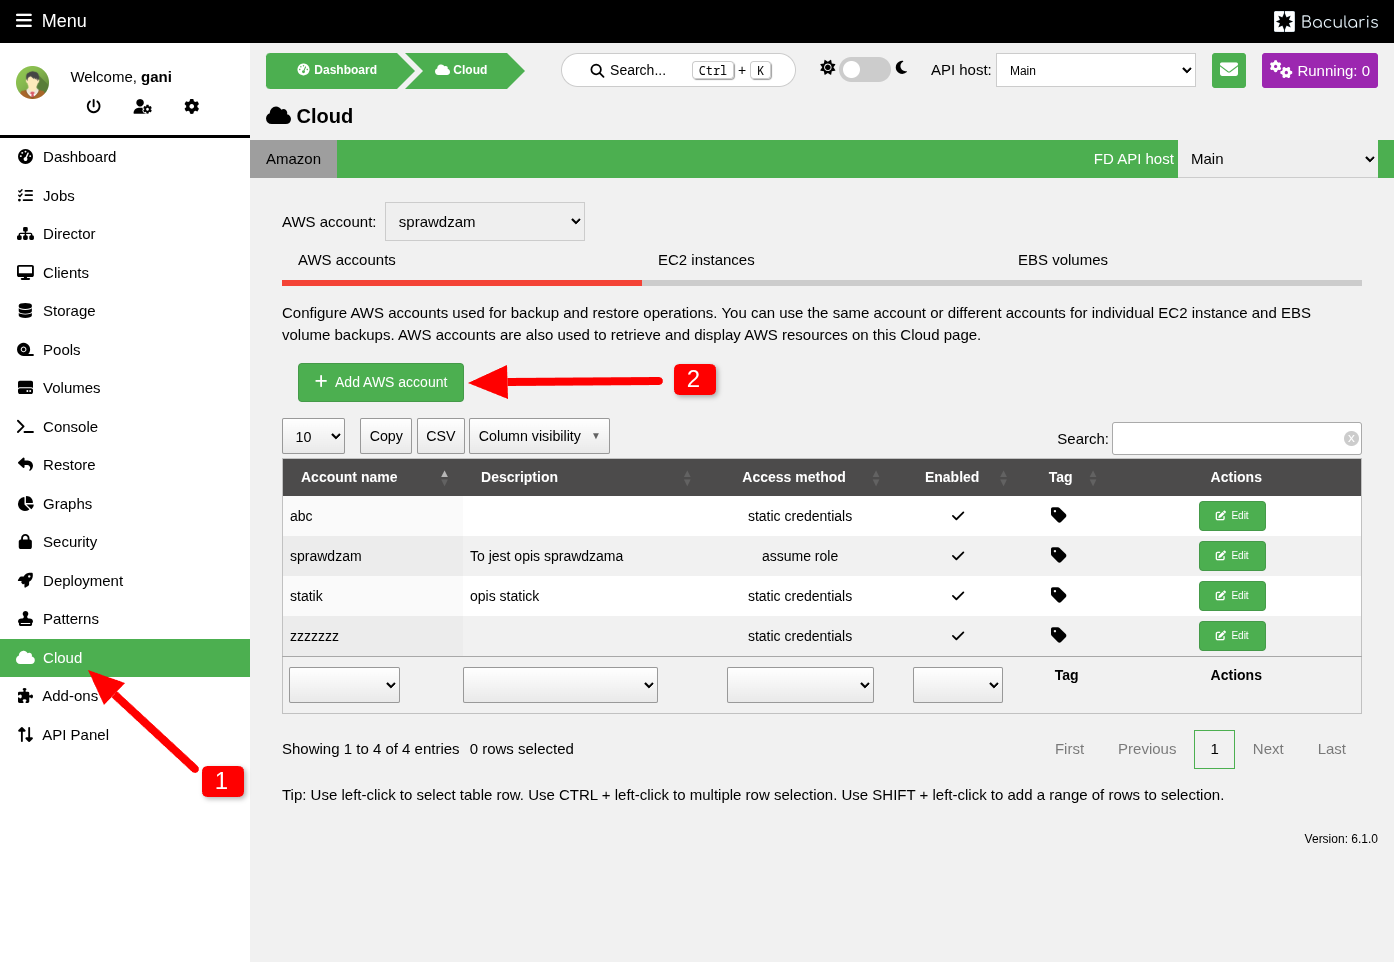1394x962 pixels.
Task: Open Volumes in the sidebar
Action: pos(125,388)
